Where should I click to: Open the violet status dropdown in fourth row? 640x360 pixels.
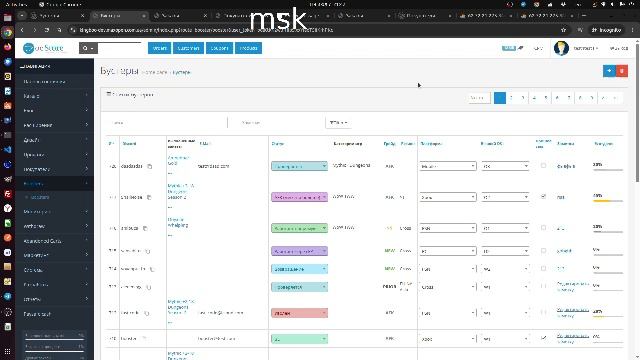coord(299,251)
